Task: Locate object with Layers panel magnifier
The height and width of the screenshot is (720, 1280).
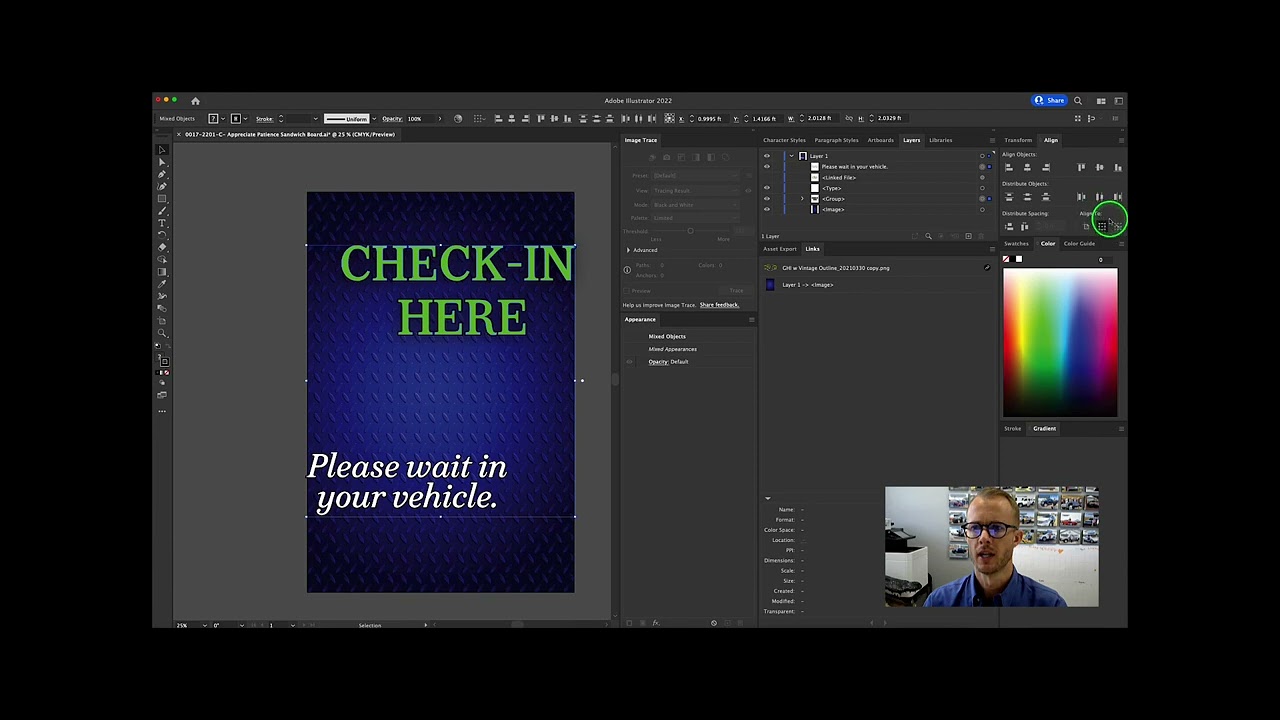Action: 928,237
